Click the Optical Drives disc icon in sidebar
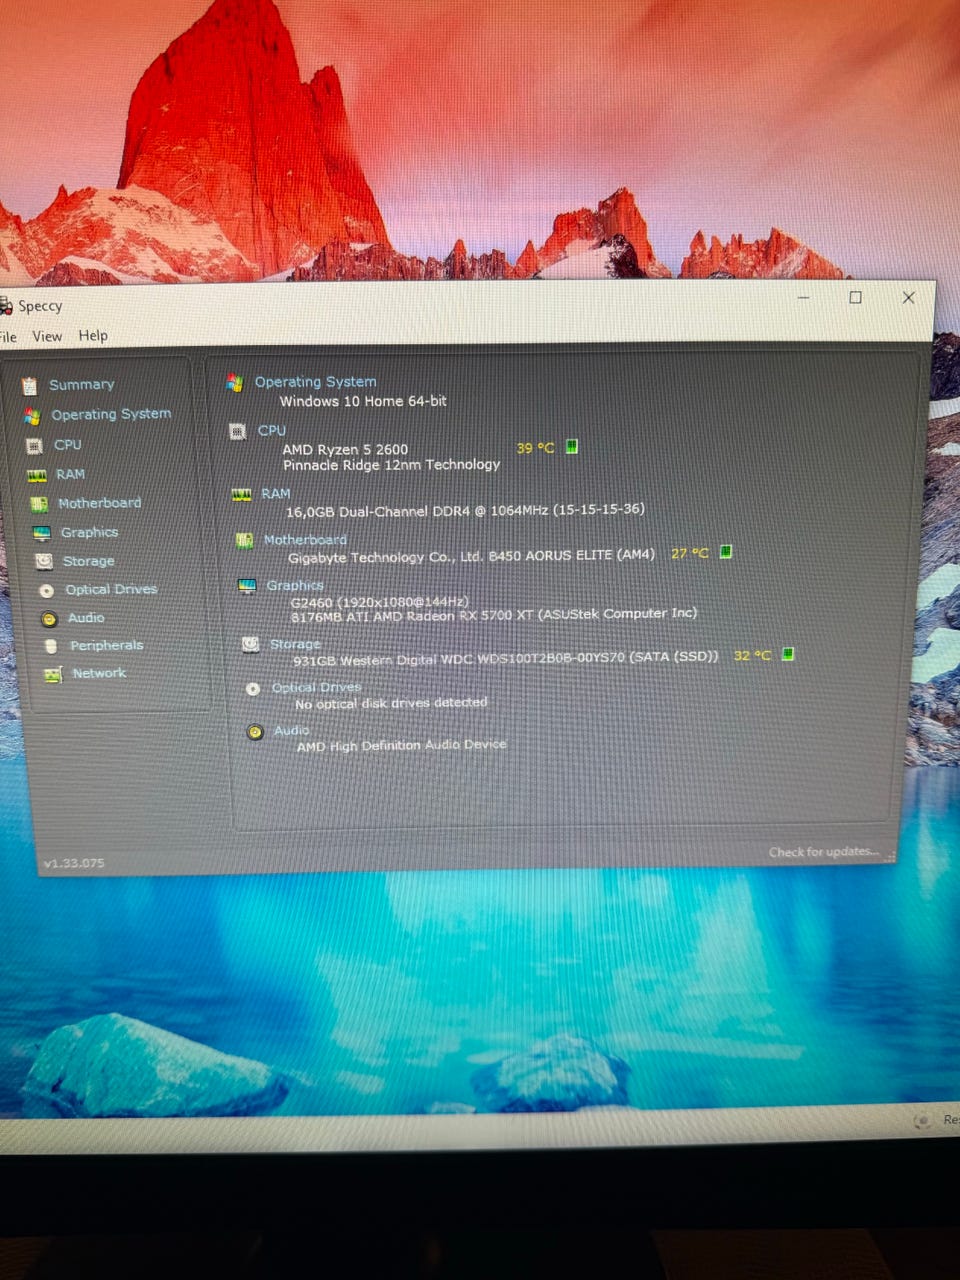This screenshot has height=1280, width=960. [x=46, y=591]
